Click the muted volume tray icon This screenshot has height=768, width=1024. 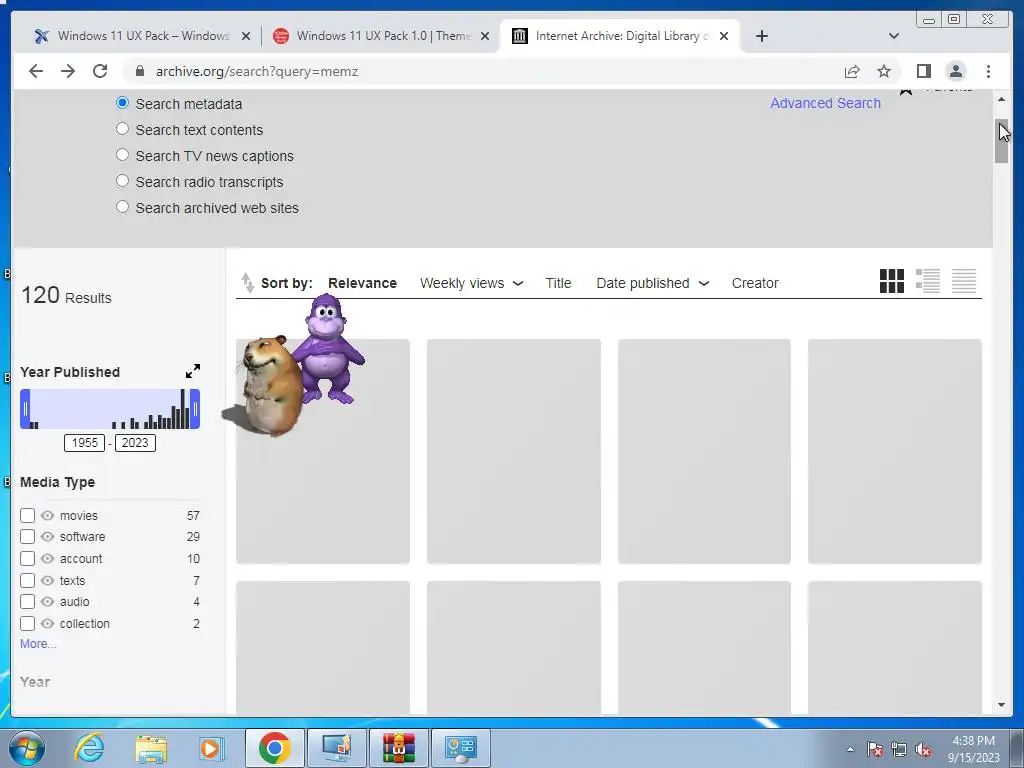pyautogui.click(x=923, y=749)
